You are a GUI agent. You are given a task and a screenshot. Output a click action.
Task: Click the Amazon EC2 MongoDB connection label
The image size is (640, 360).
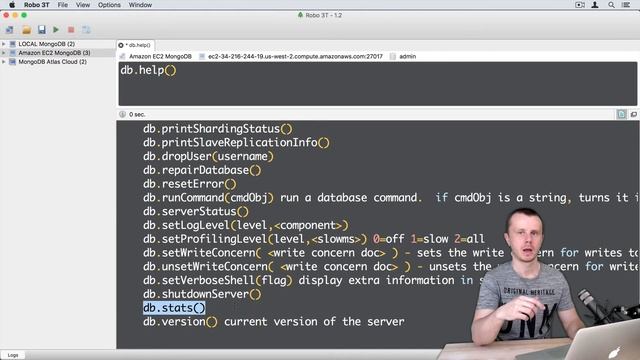[x=160, y=56]
